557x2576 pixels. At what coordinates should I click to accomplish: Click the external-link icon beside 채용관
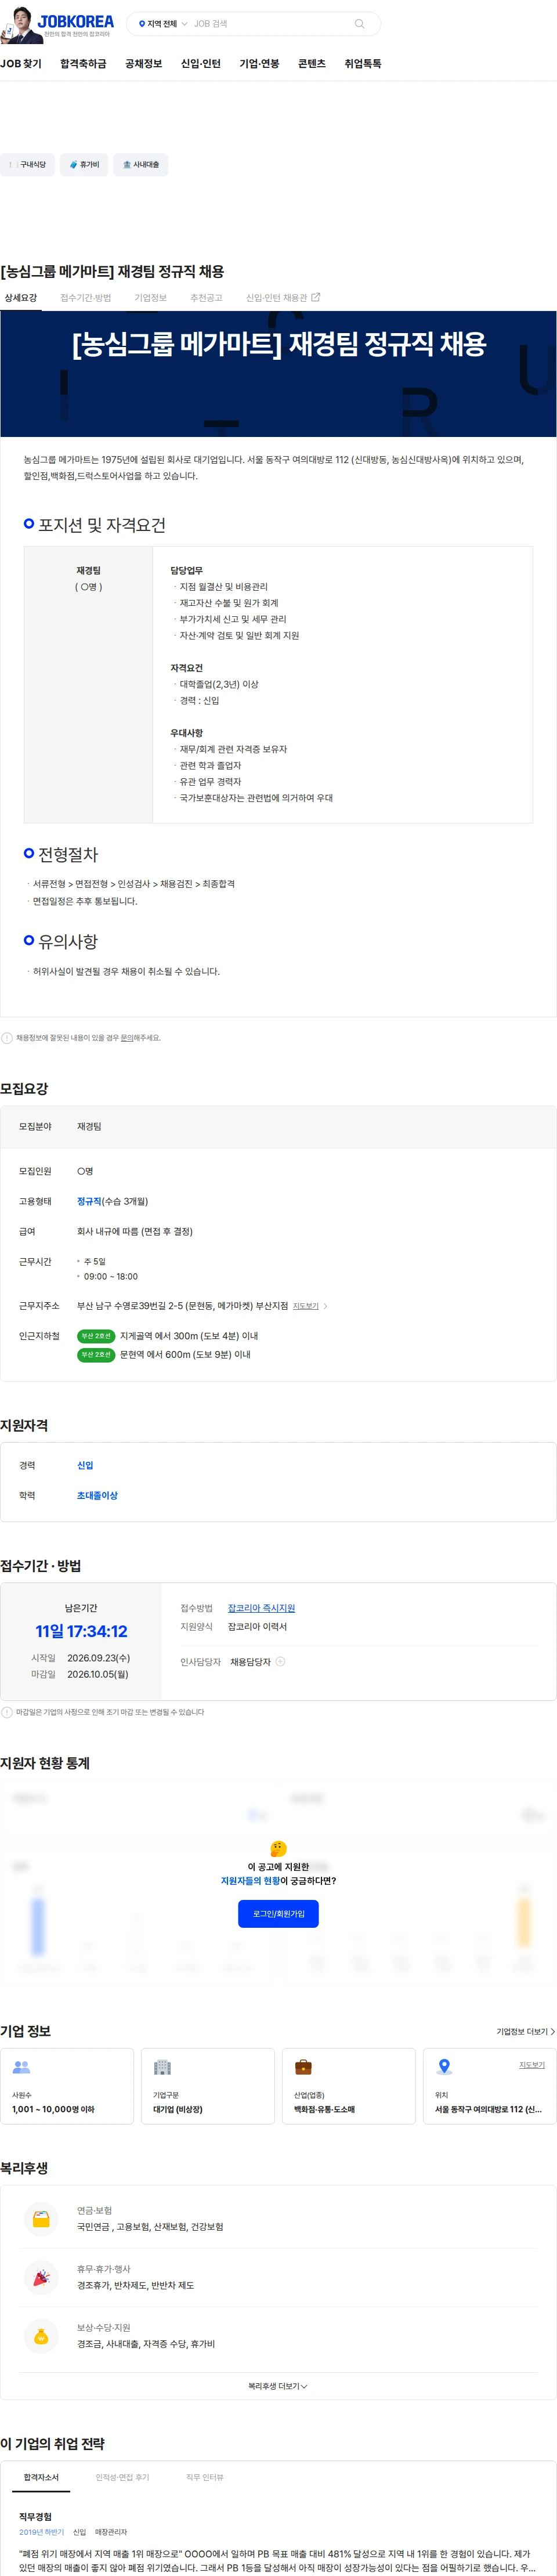click(x=316, y=297)
